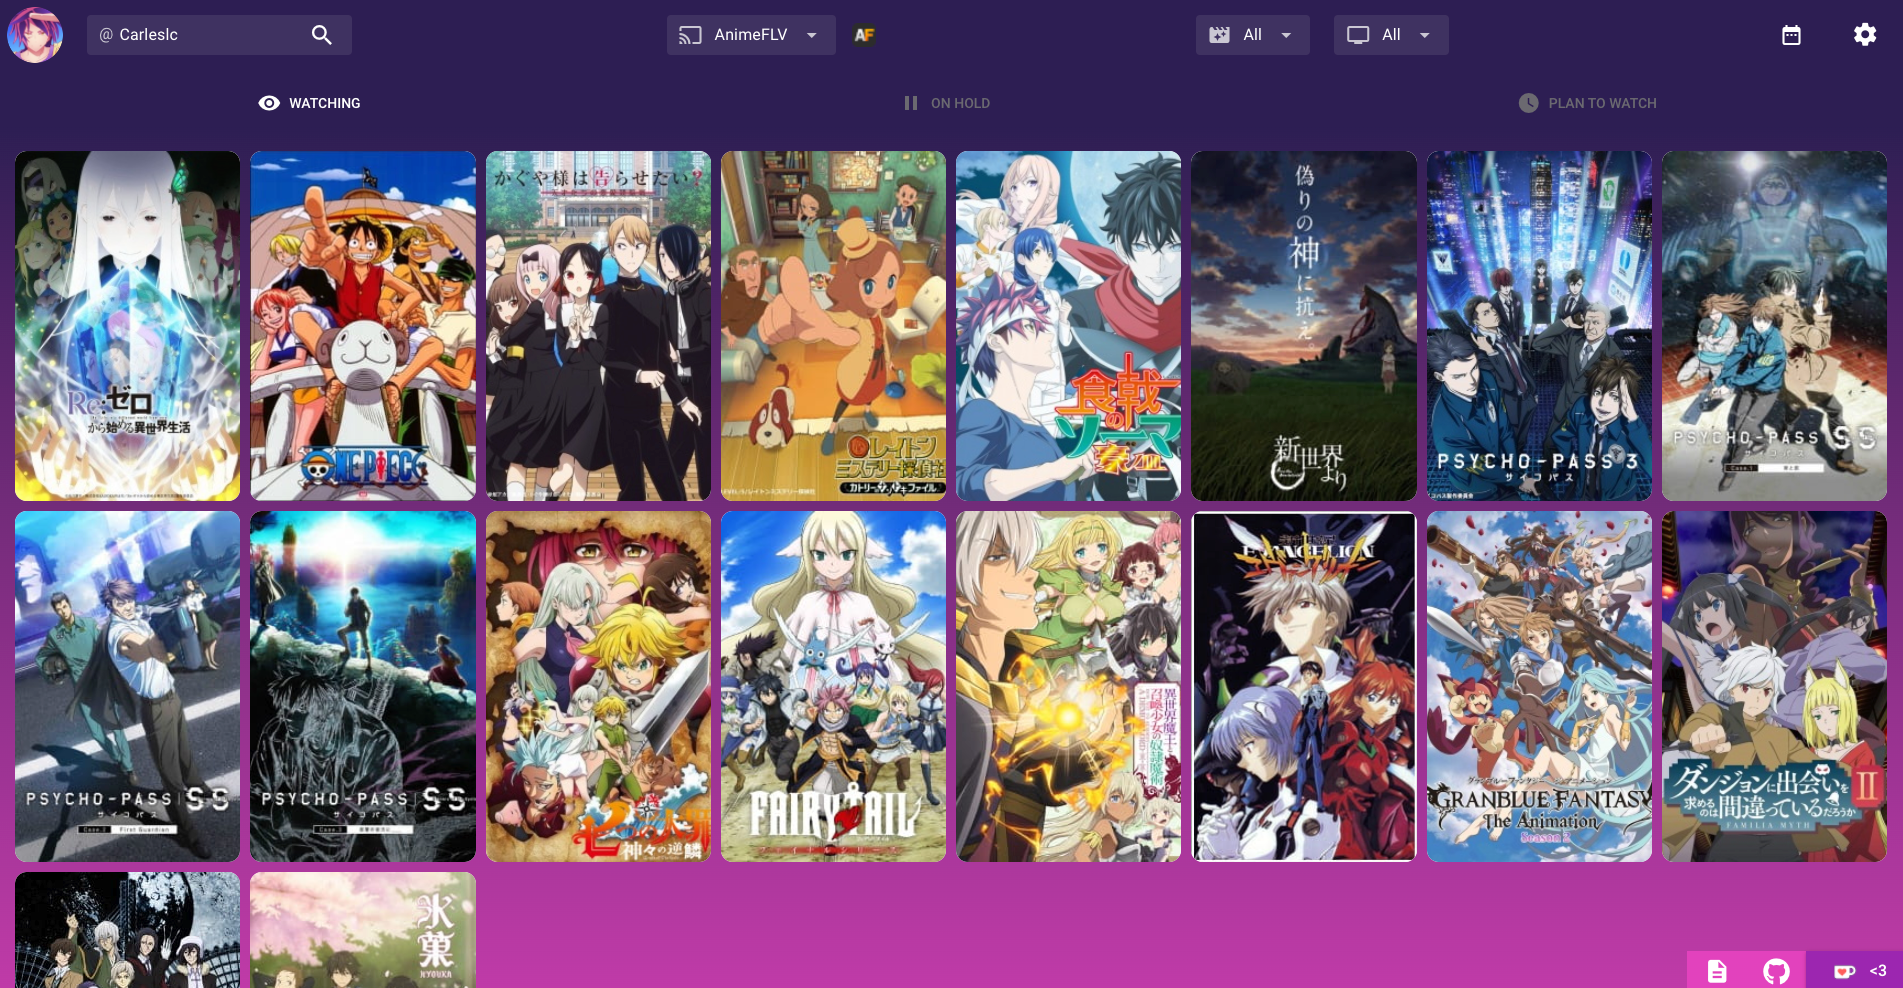Screen dimensions: 1903x988
Task: Open the Seven Deadly Sins cover
Action: (598, 687)
